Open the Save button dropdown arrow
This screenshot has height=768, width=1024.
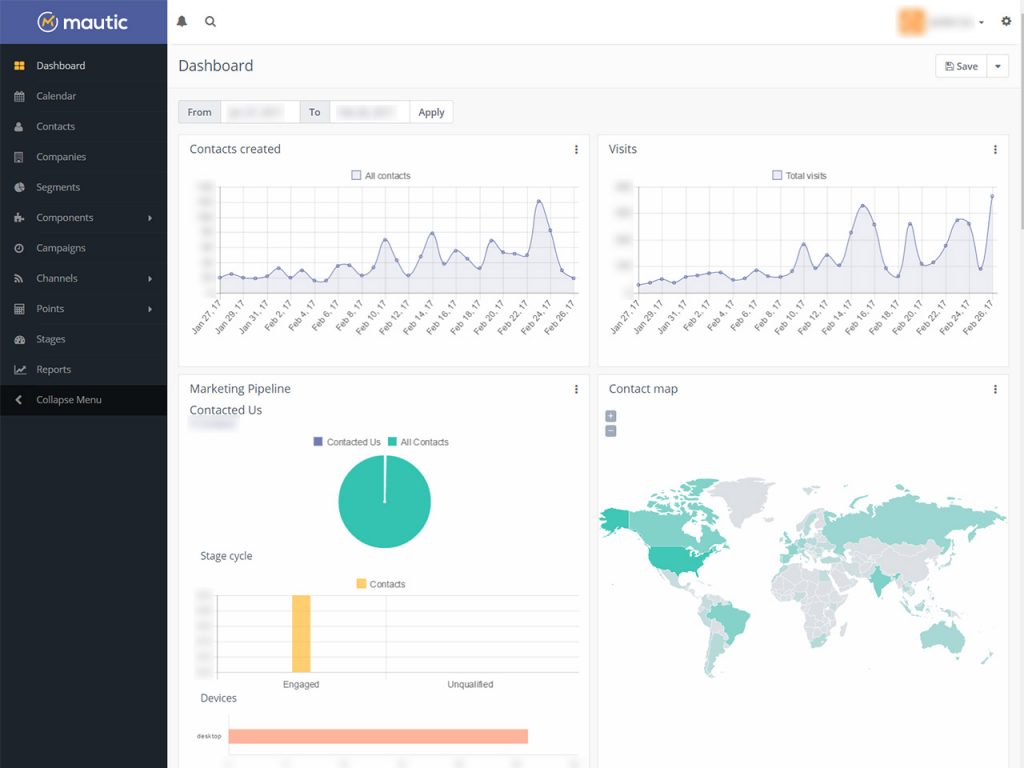coord(998,66)
